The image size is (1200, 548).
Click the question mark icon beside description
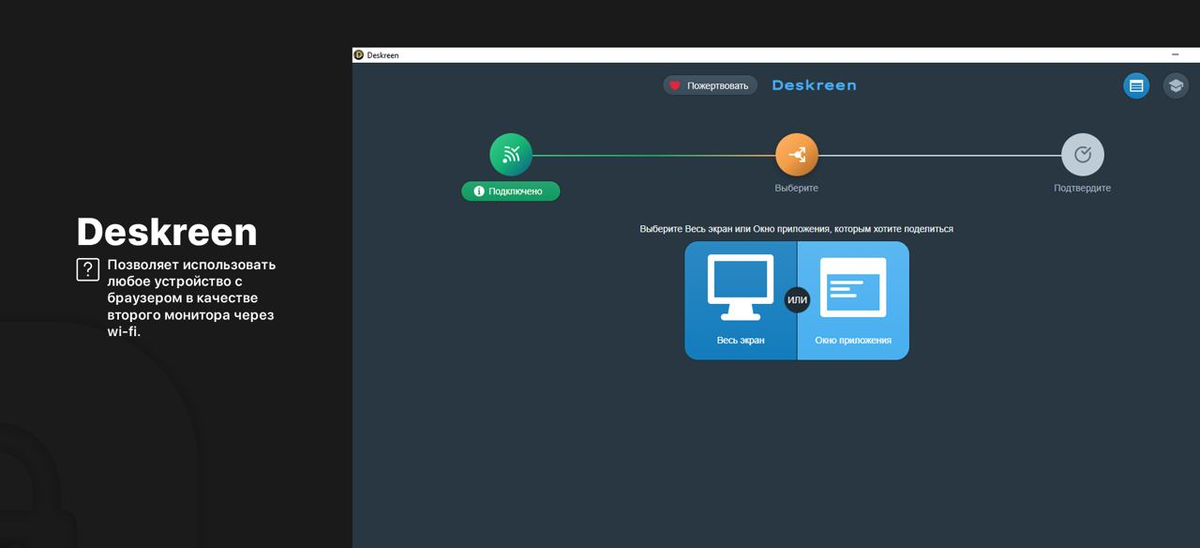pos(88,269)
